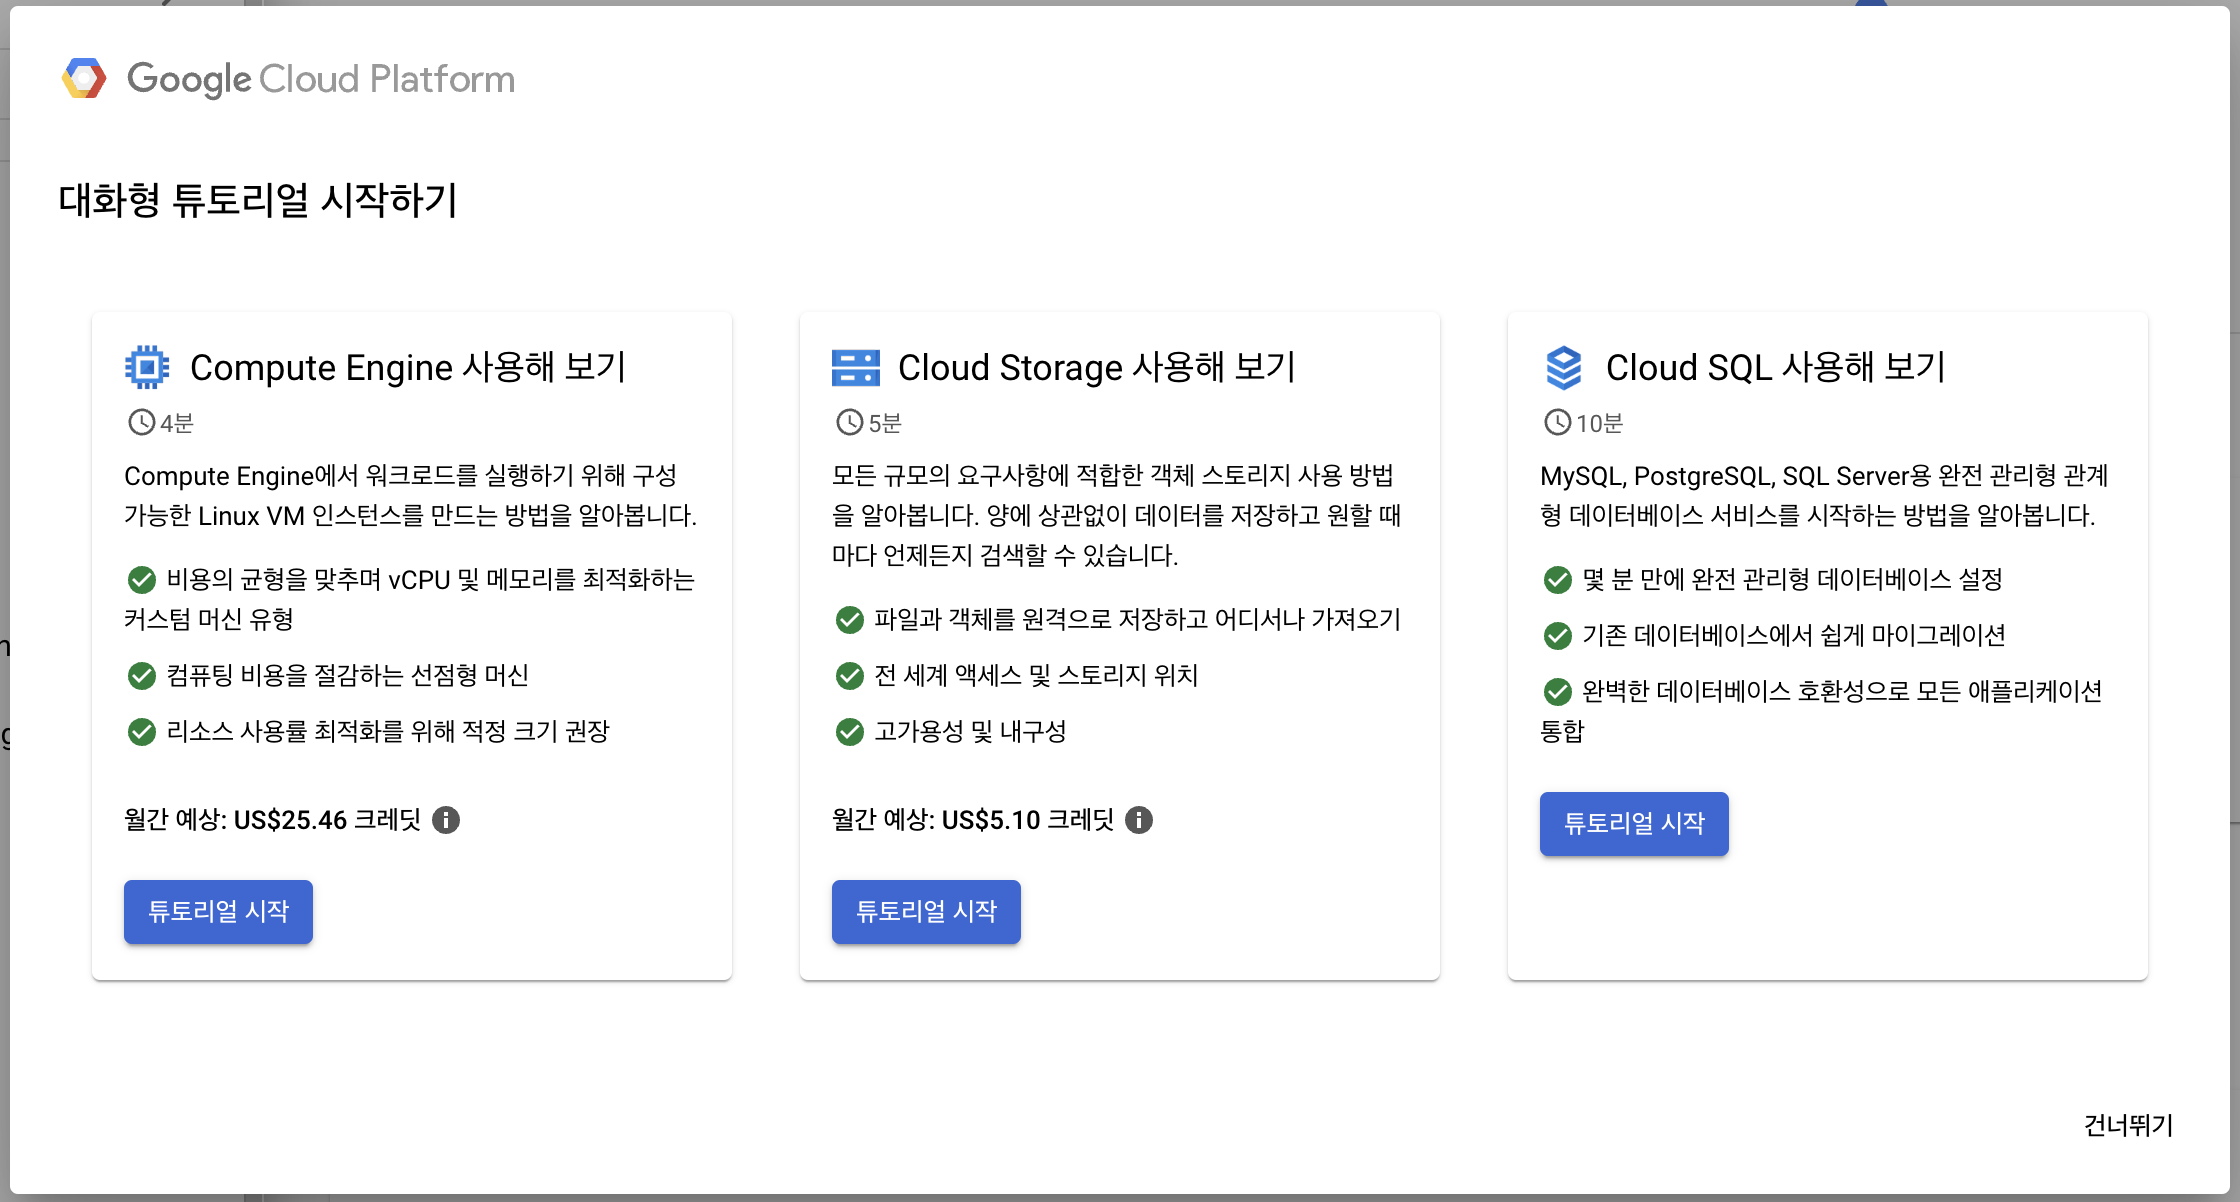
Task: Click the Cloud Storage bucket icon
Action: pos(855,367)
